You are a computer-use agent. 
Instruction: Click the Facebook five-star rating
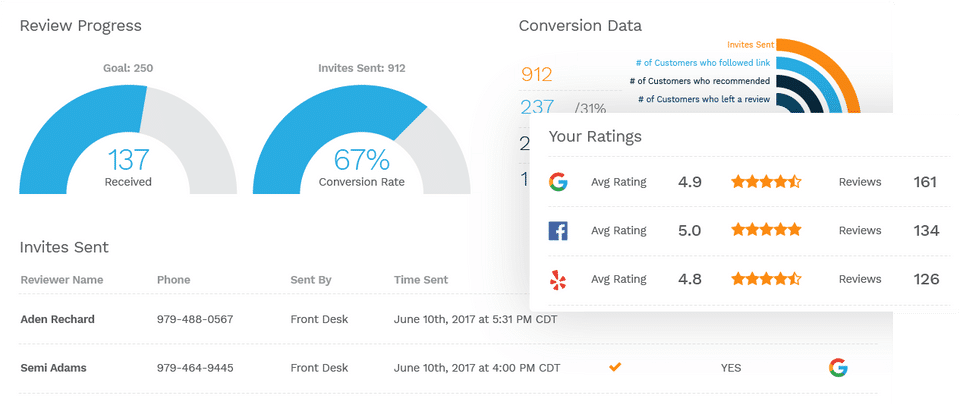click(766, 231)
